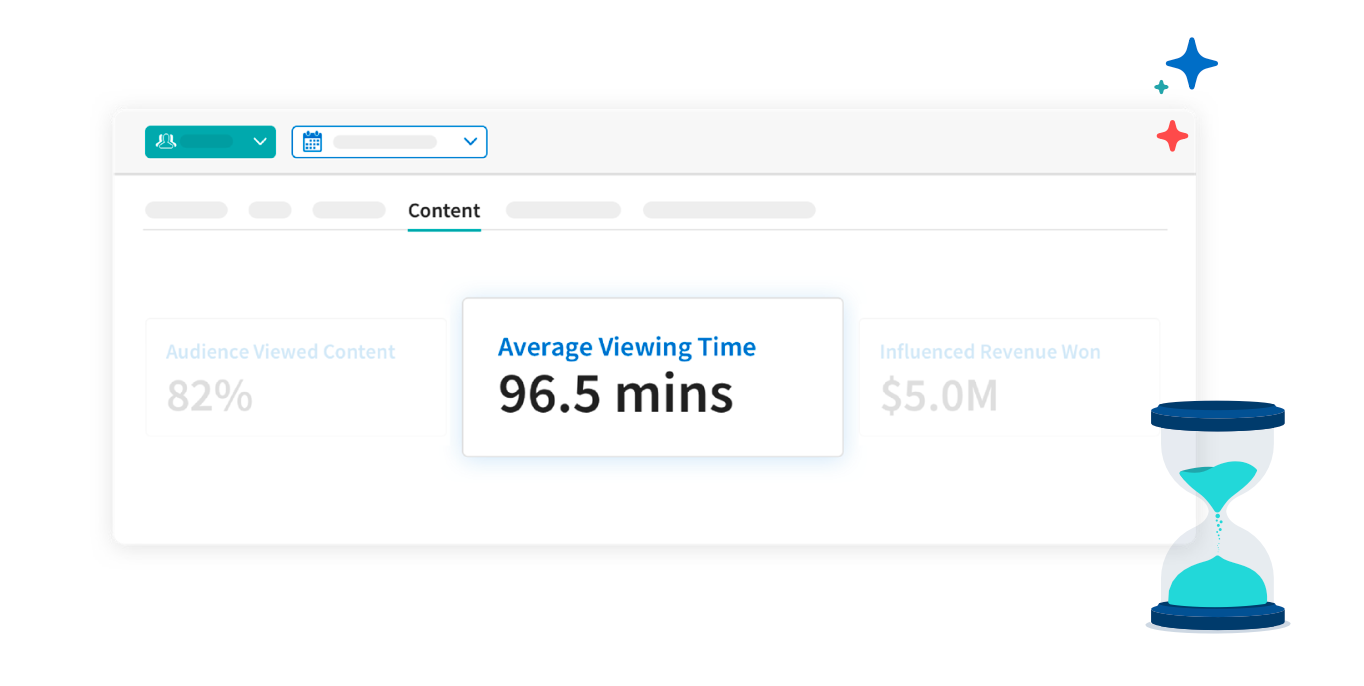Click the large blue sparkle star

tap(1192, 64)
